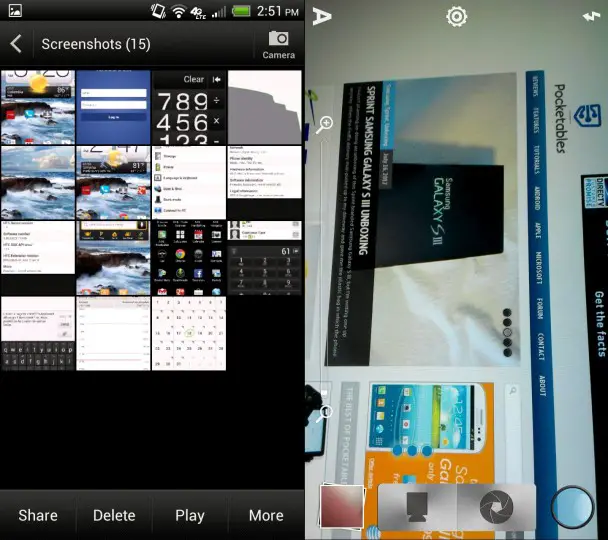Toggle the flash lightning bolt icon
The image size is (608, 540).
coord(592,16)
